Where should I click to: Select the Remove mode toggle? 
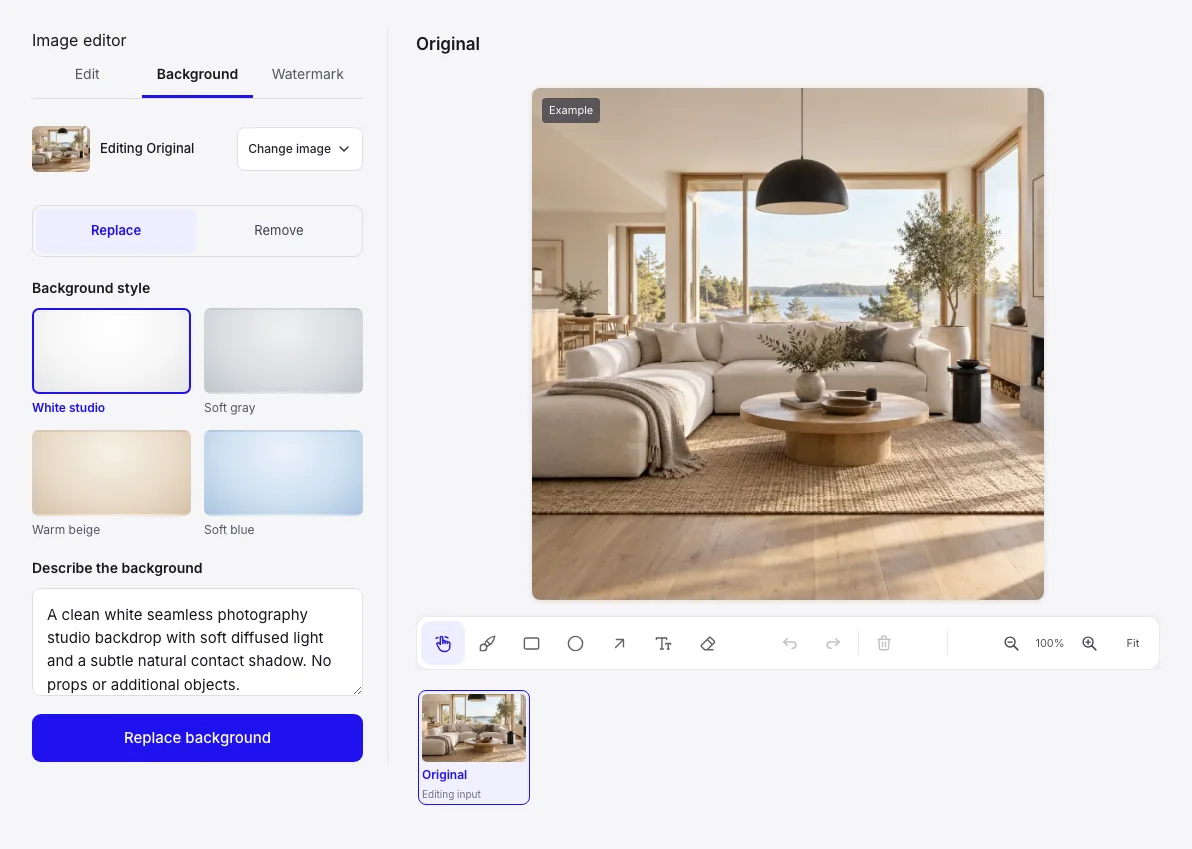(x=279, y=230)
